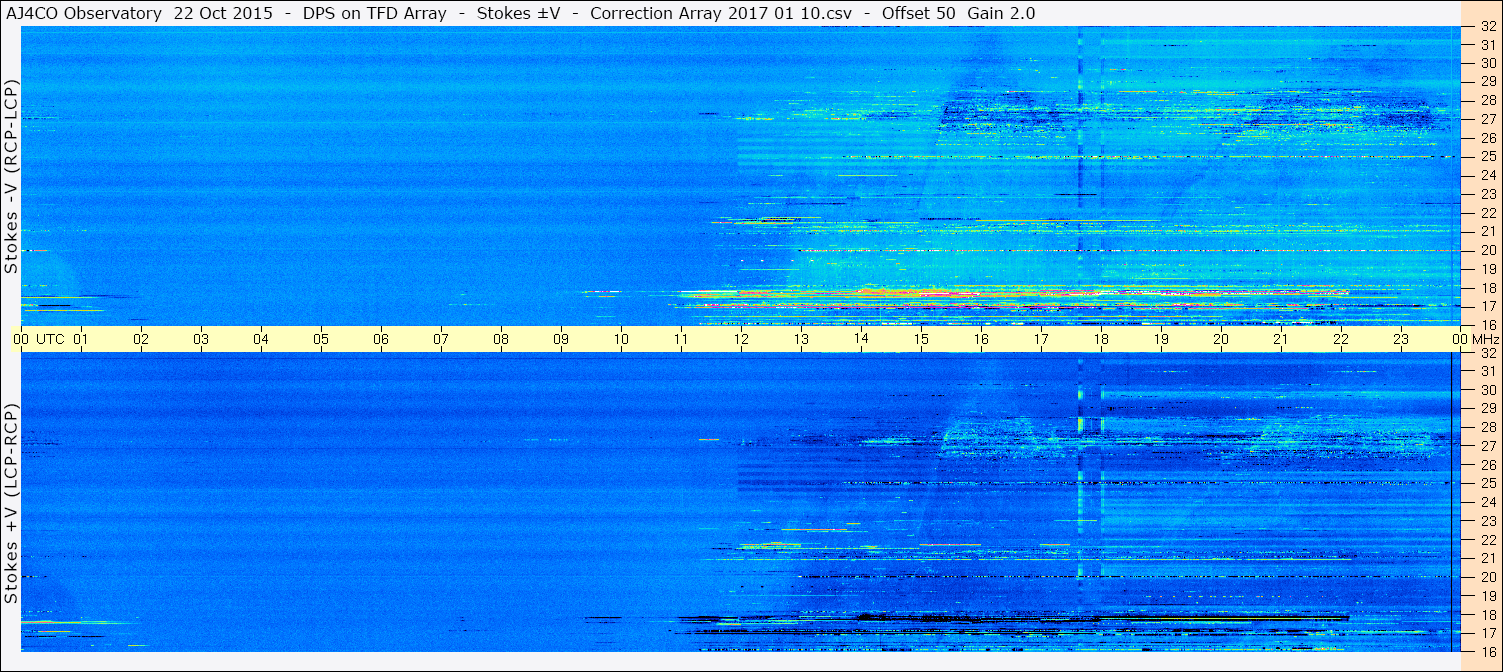This screenshot has width=1503, height=672.
Task: Click 28 MHz label on upper Stokes -V scale
Action: [1488, 100]
